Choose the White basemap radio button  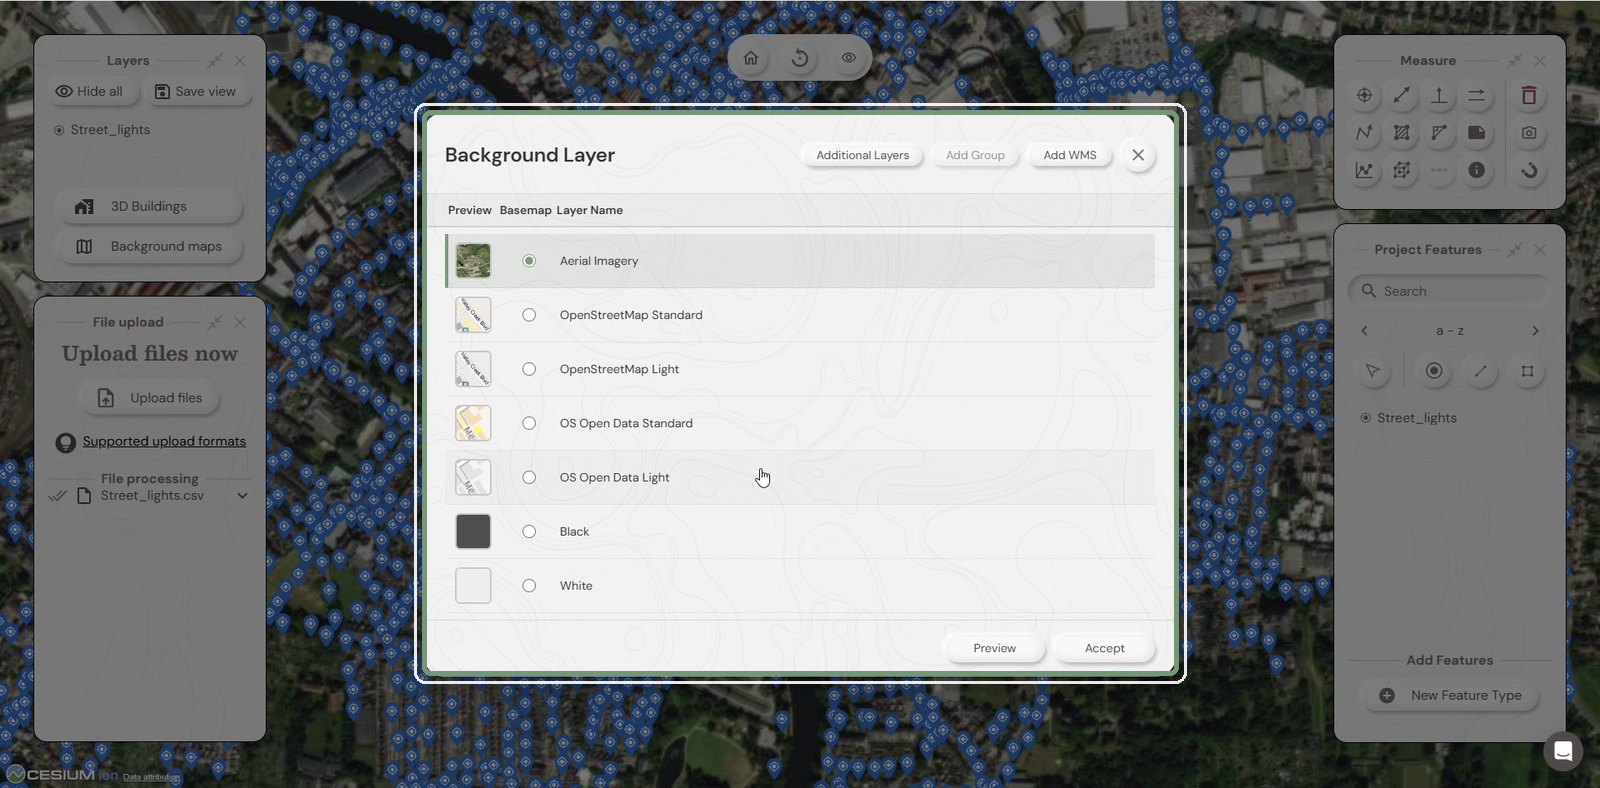529,585
